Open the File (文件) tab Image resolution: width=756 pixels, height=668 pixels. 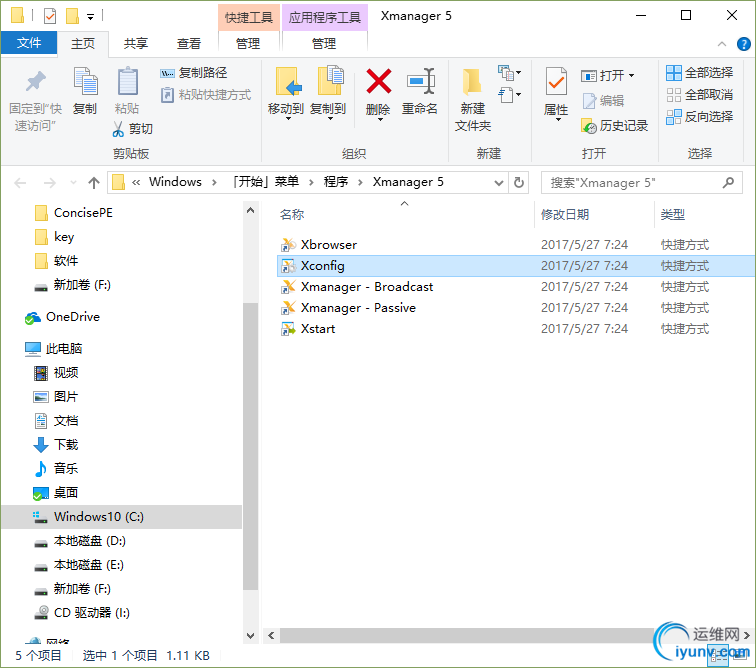coord(29,43)
